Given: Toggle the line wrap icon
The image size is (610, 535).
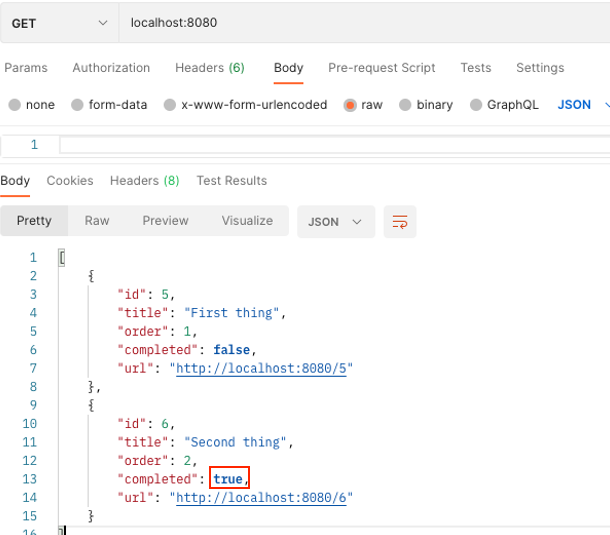Looking at the screenshot, I should point(400,222).
